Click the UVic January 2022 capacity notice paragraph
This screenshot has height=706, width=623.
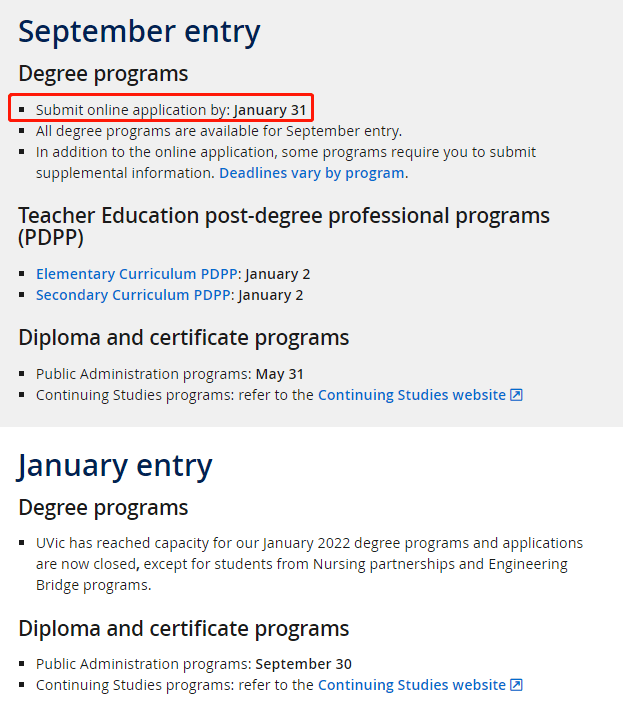coord(300,564)
